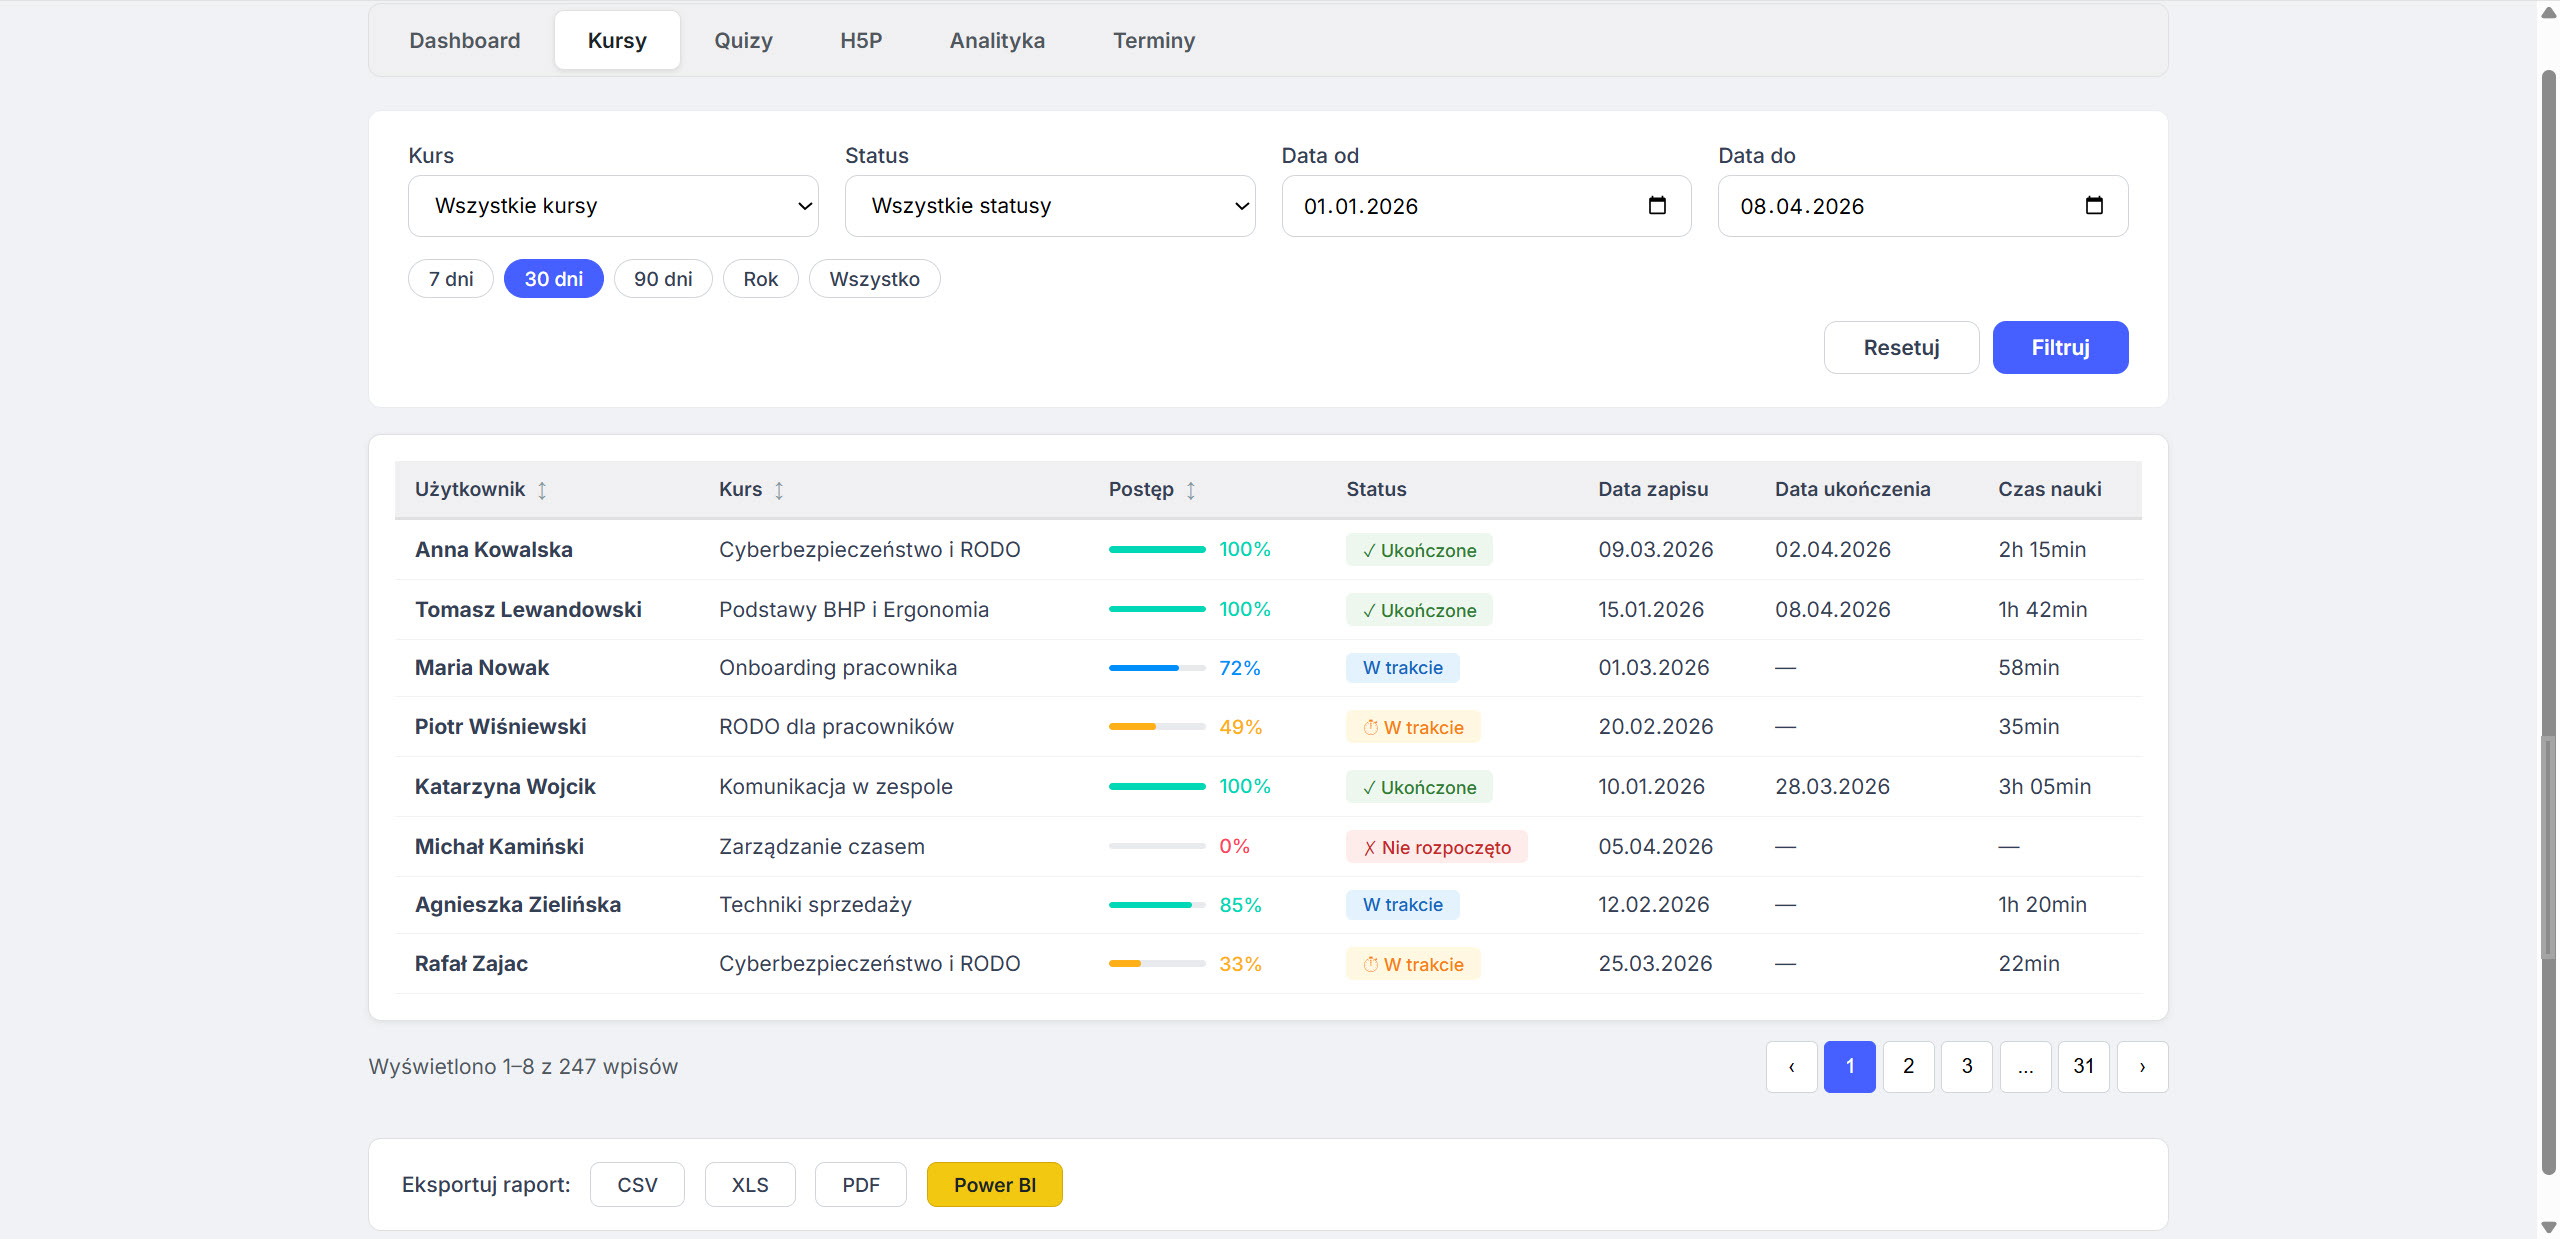Go to next page arrow

pyautogui.click(x=2142, y=1067)
